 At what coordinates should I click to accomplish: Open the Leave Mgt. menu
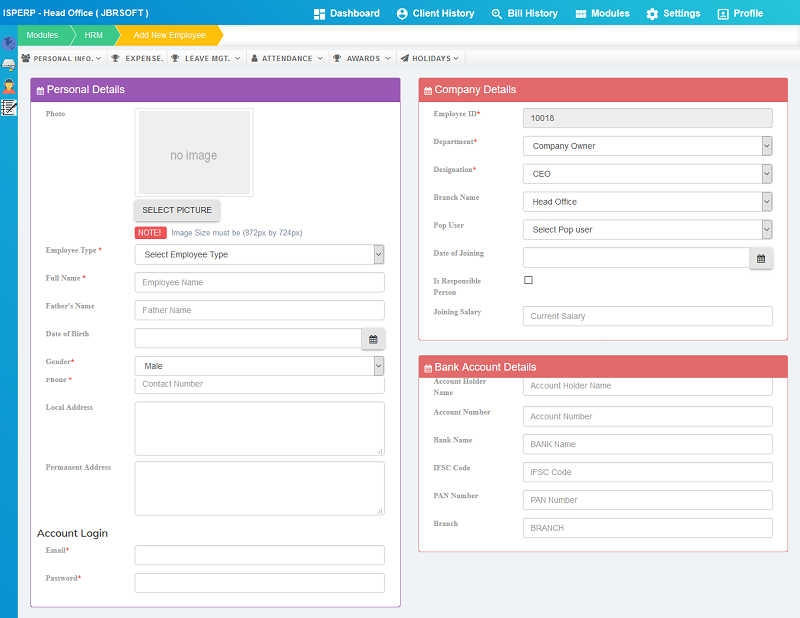click(206, 59)
